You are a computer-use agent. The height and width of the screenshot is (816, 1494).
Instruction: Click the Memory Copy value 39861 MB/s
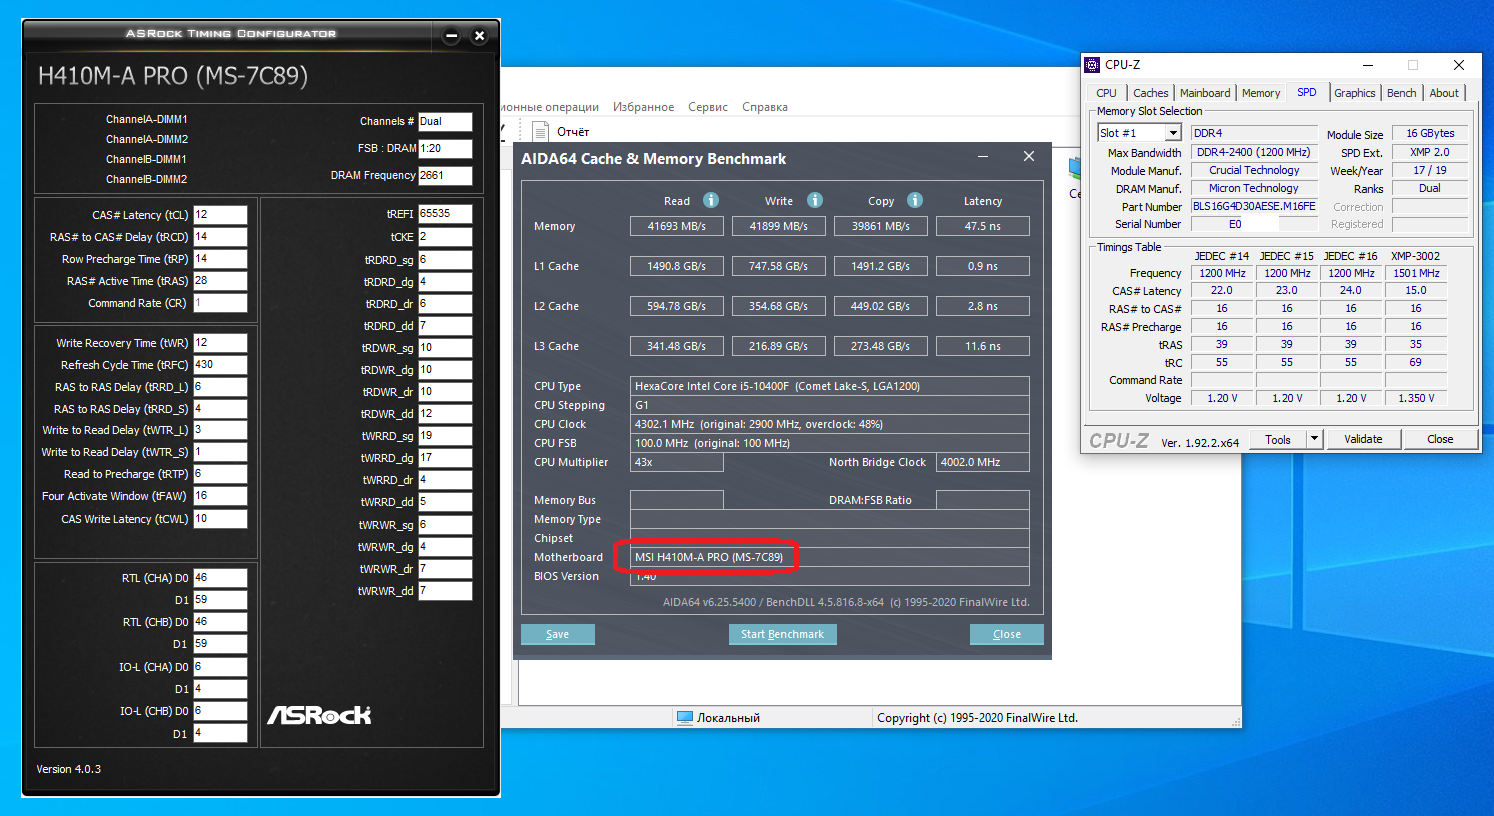(880, 226)
